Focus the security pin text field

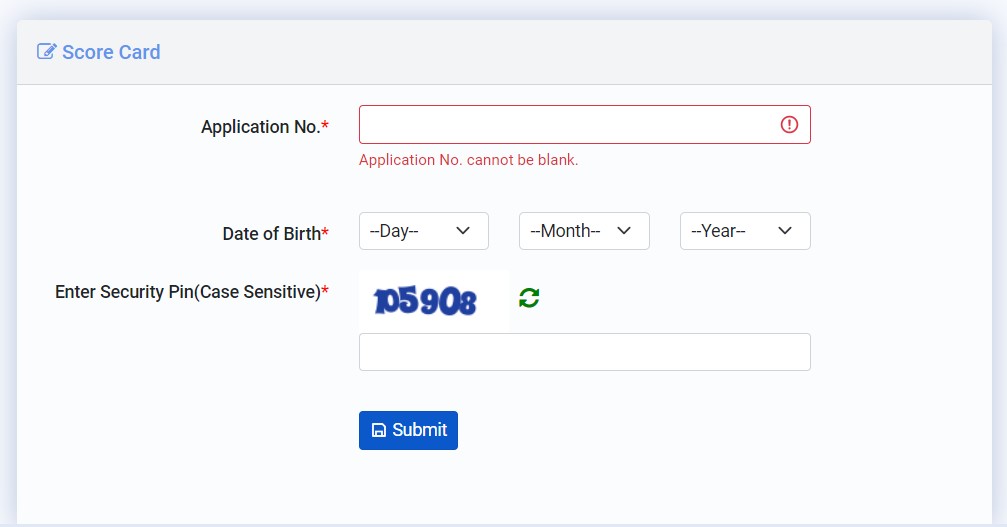[584, 352]
